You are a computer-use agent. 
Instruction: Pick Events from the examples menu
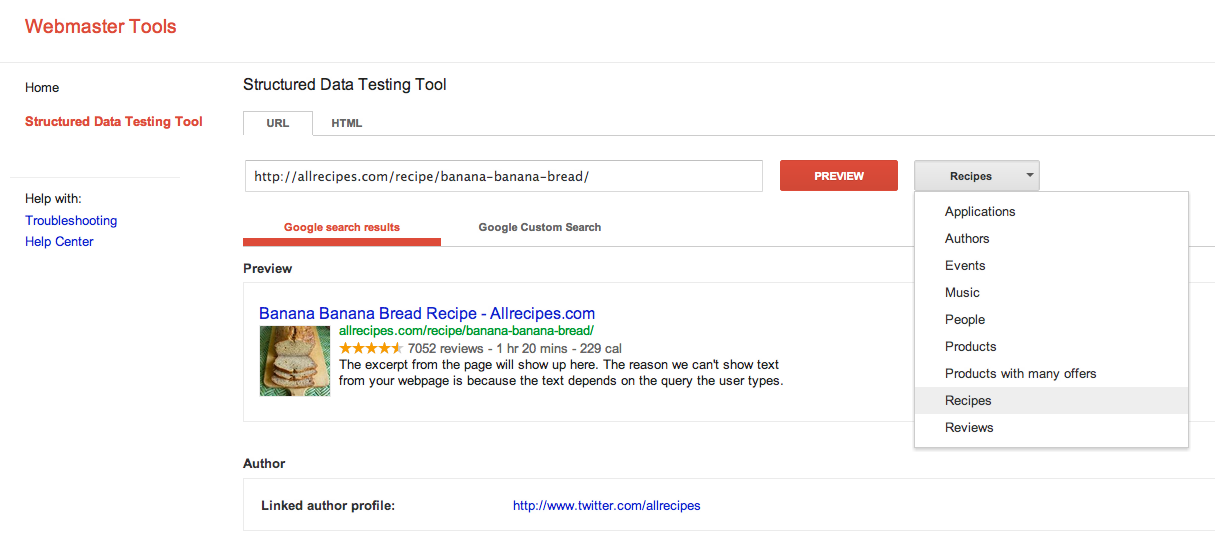pyautogui.click(x=965, y=266)
